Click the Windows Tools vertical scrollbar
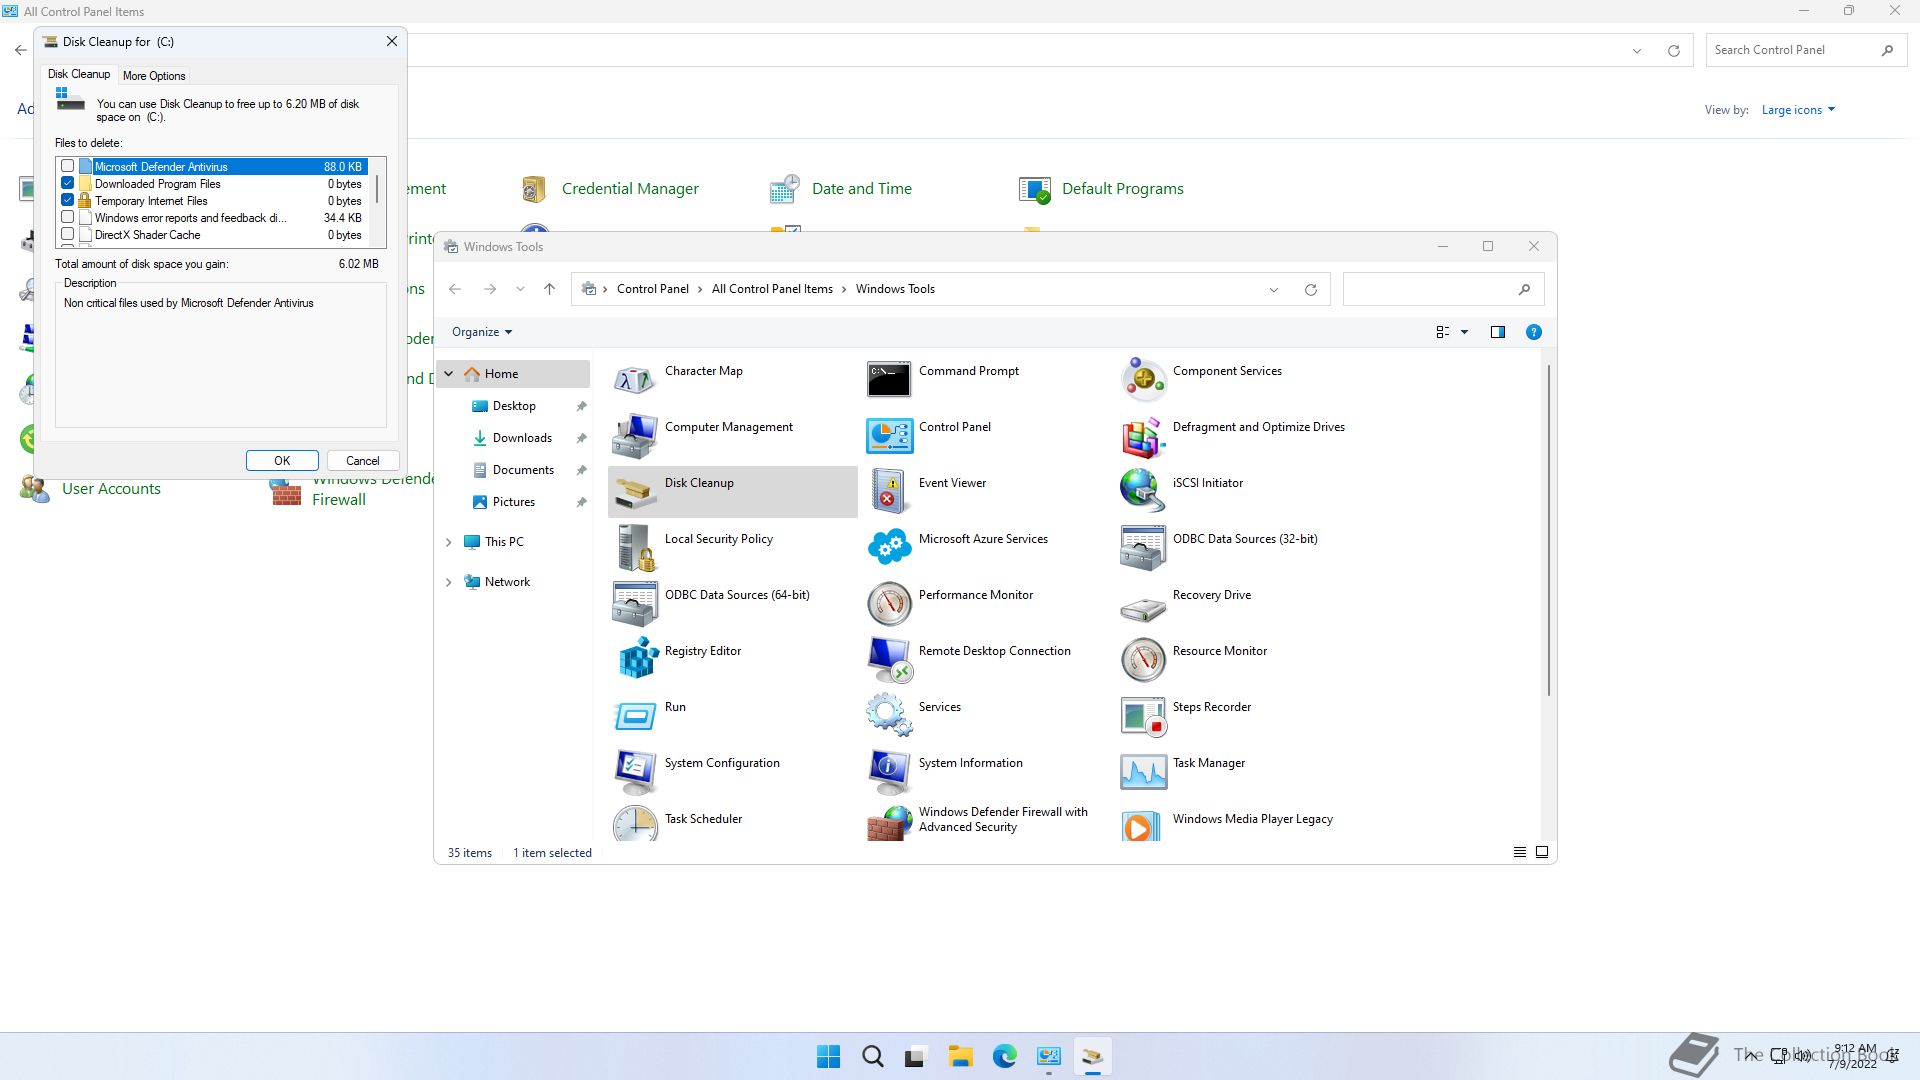 coord(1549,530)
